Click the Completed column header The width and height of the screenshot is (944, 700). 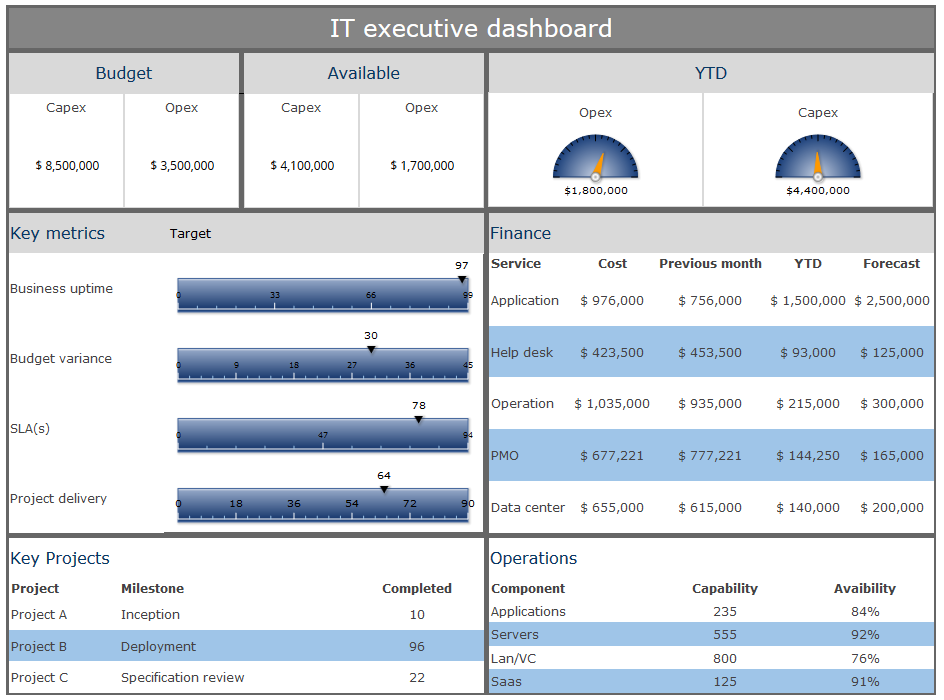(x=417, y=589)
